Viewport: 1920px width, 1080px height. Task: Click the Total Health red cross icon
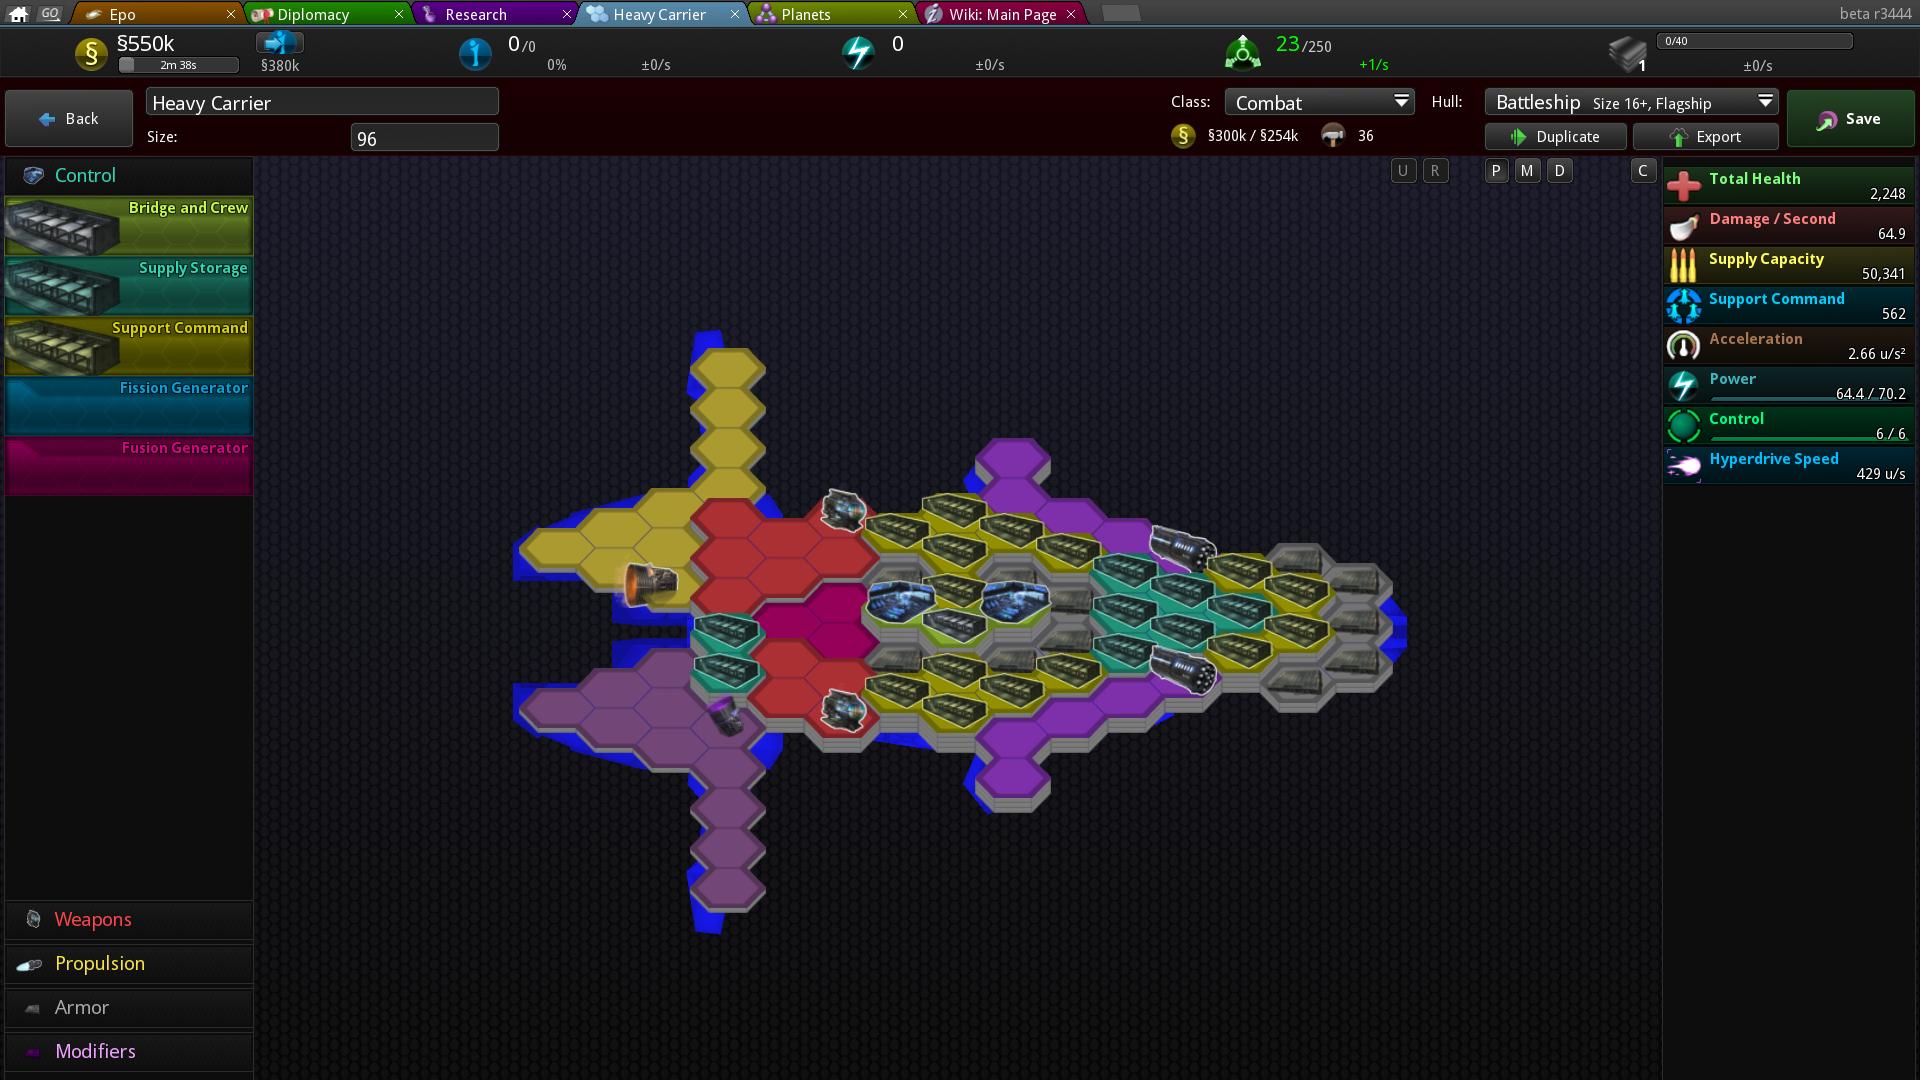click(x=1684, y=186)
